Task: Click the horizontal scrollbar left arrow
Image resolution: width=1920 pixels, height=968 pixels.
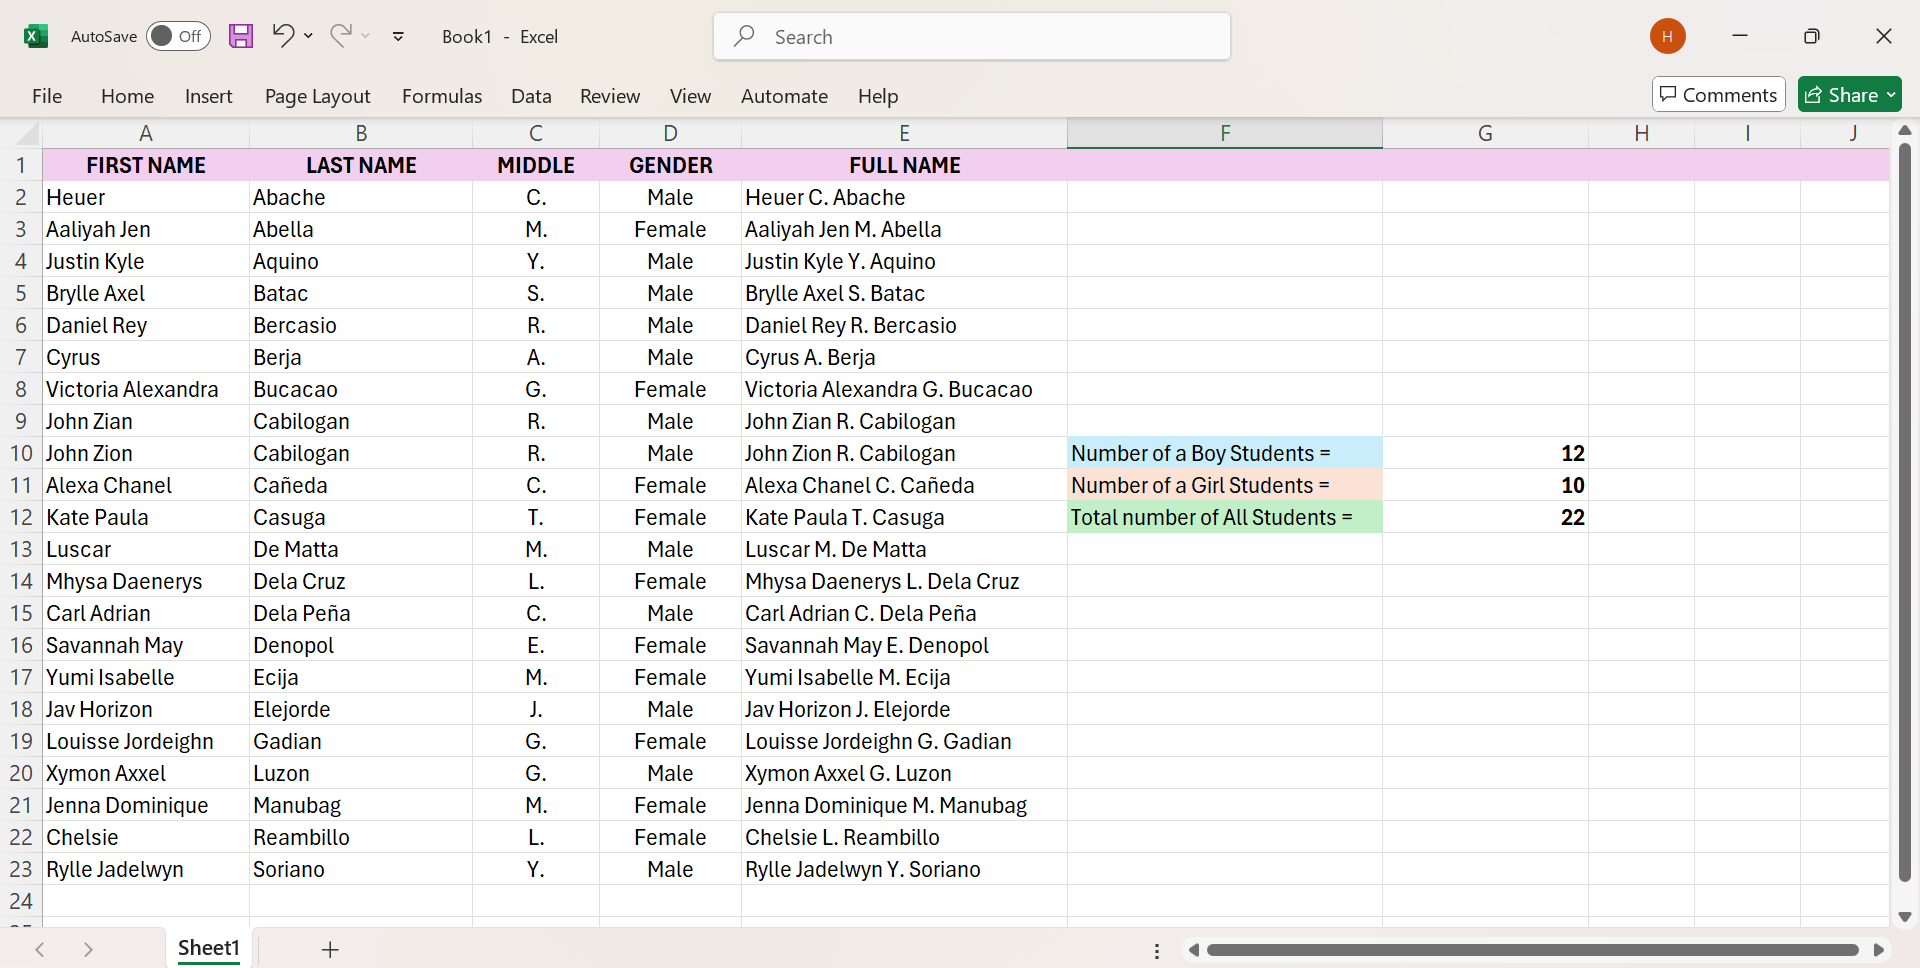Action: pyautogui.click(x=1193, y=950)
